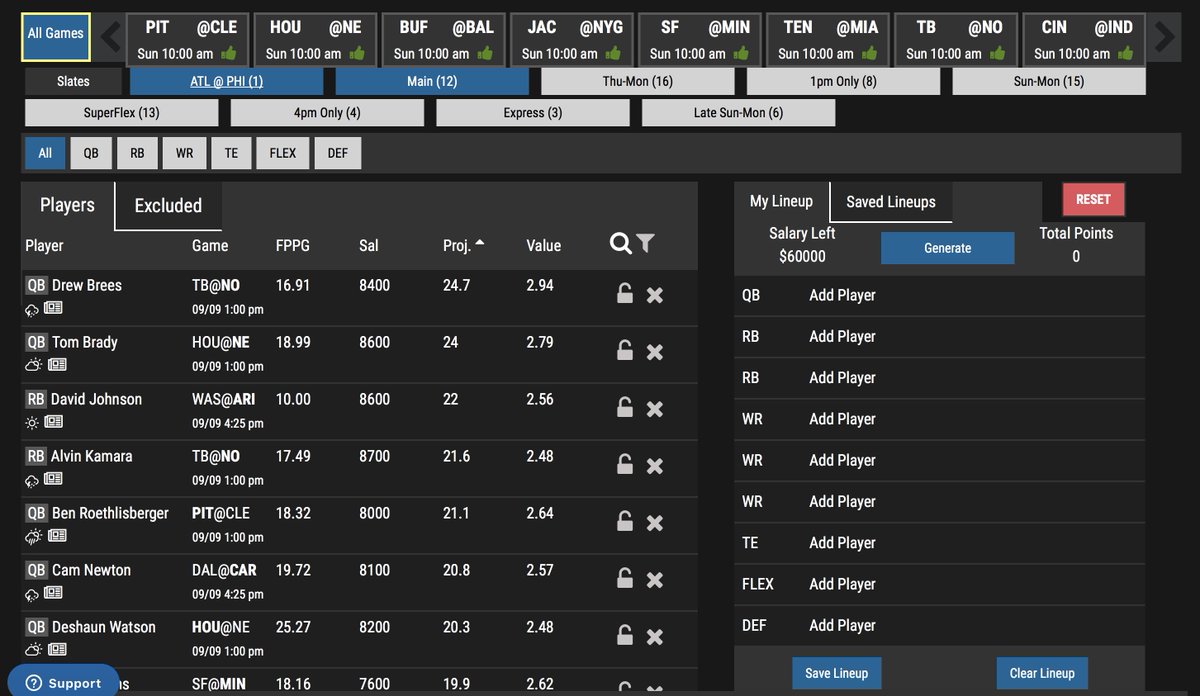Open the news icon for Ben Roethlisberger

tap(57, 536)
